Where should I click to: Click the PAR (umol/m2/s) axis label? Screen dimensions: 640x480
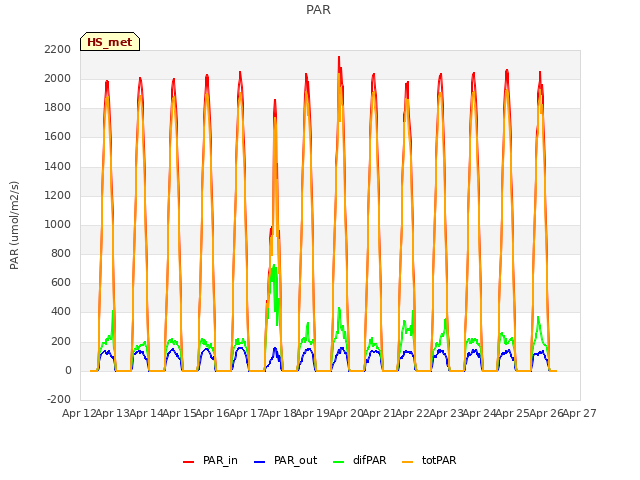(14, 225)
